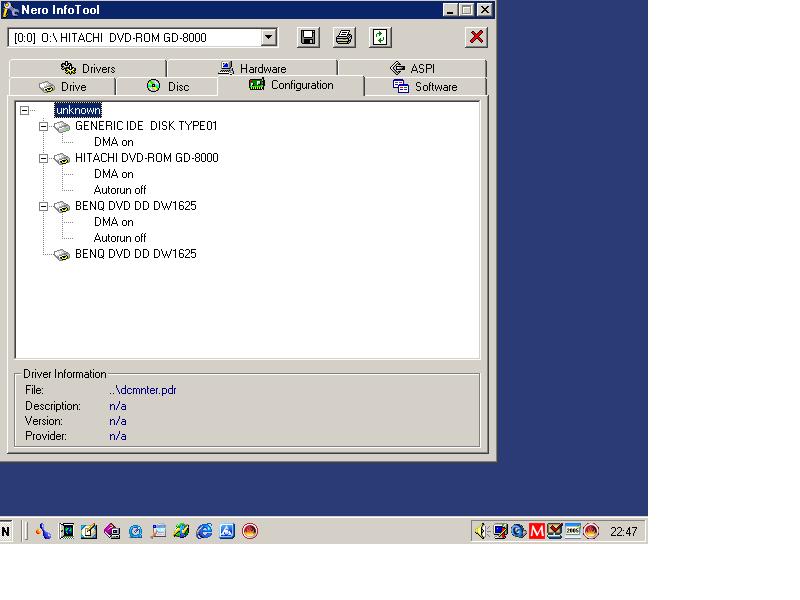The height and width of the screenshot is (600, 800).
Task: Select HITACHI DVD-ROM GD-8000 in the tree
Action: 146,158
